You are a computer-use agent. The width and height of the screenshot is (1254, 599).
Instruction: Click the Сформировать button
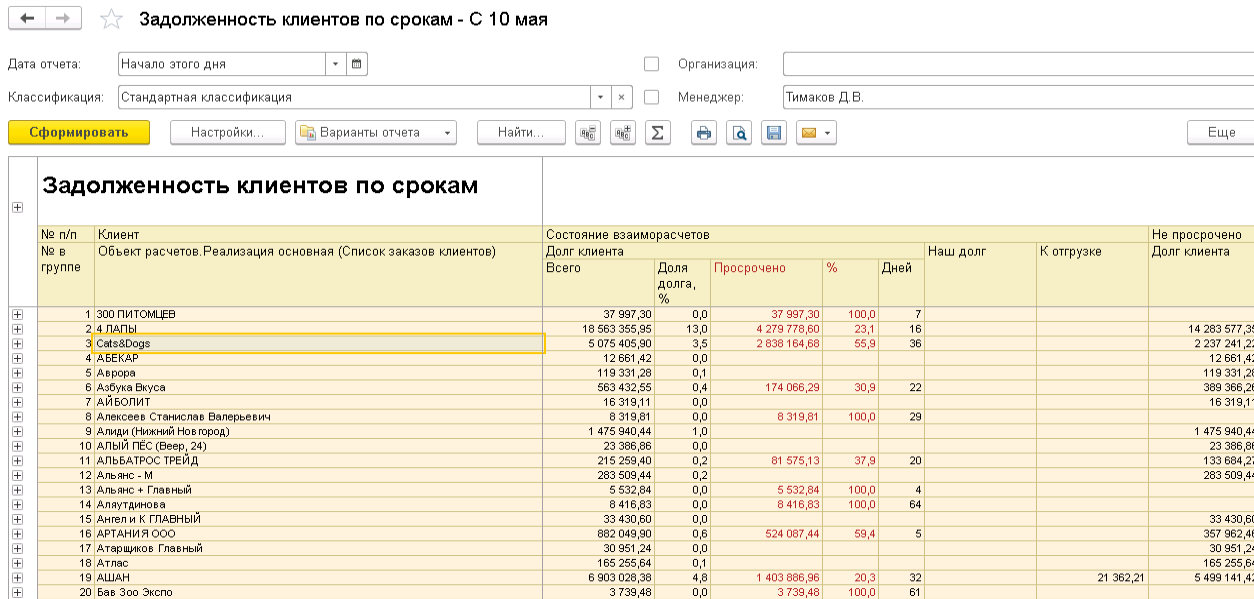point(79,133)
